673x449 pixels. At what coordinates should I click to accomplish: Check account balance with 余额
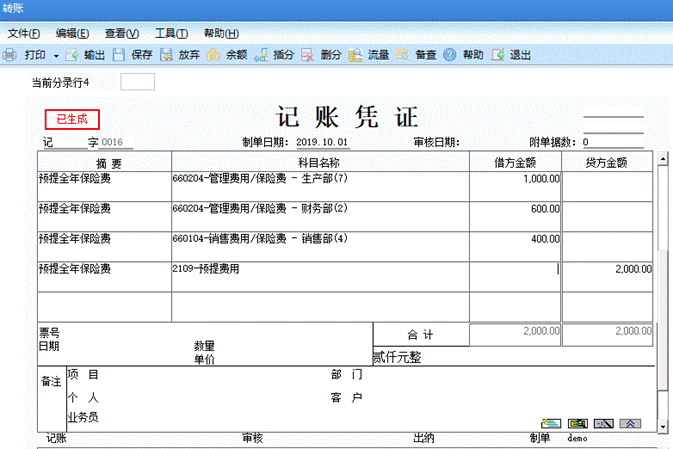click(x=228, y=55)
